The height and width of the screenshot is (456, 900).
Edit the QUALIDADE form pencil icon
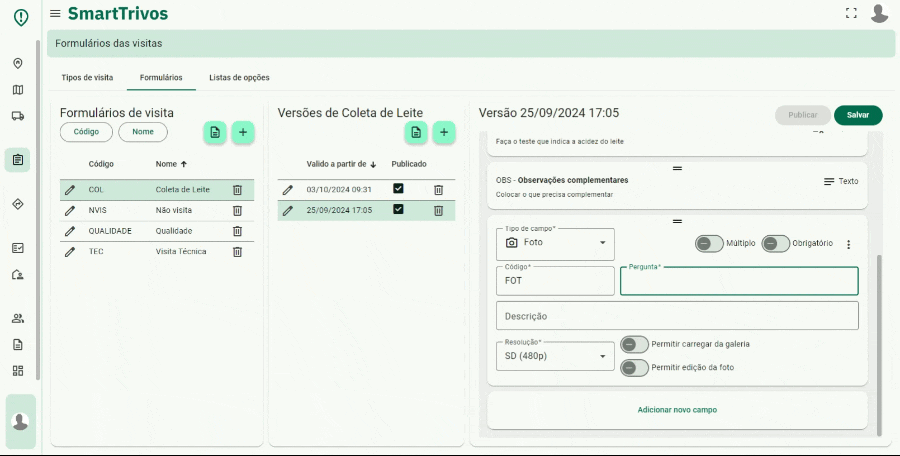[x=70, y=231]
